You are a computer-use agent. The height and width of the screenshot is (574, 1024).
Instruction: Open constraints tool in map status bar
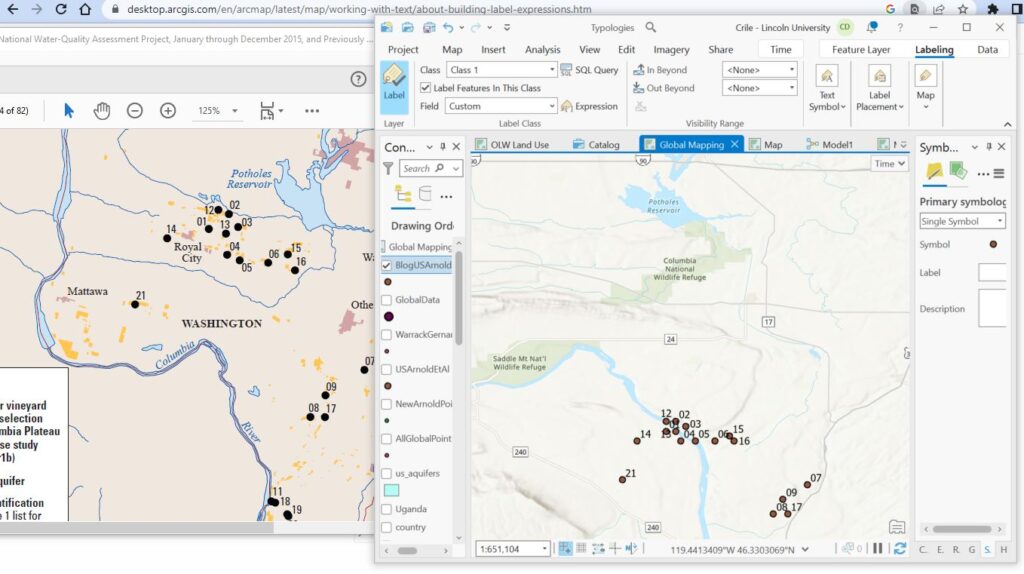tap(598, 549)
